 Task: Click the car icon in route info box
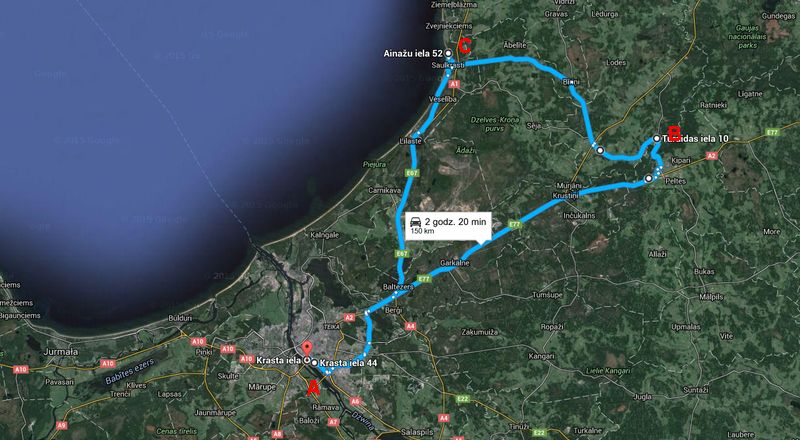[416, 222]
